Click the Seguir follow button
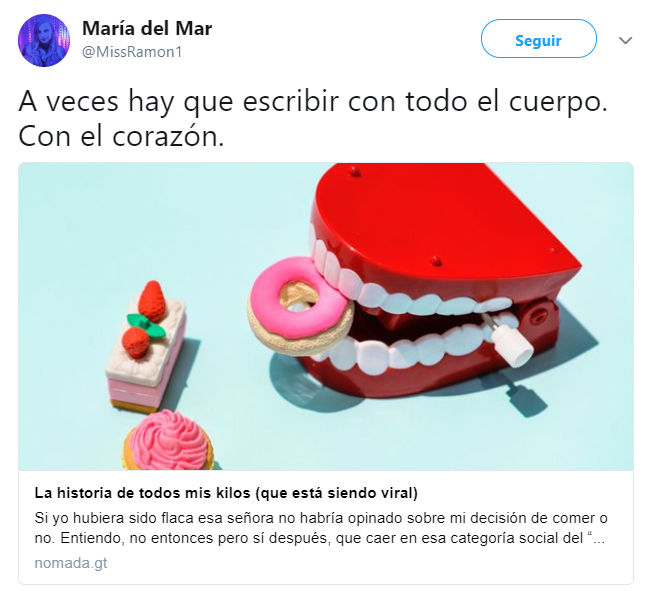Viewport: 651px width, 591px height. [x=538, y=39]
